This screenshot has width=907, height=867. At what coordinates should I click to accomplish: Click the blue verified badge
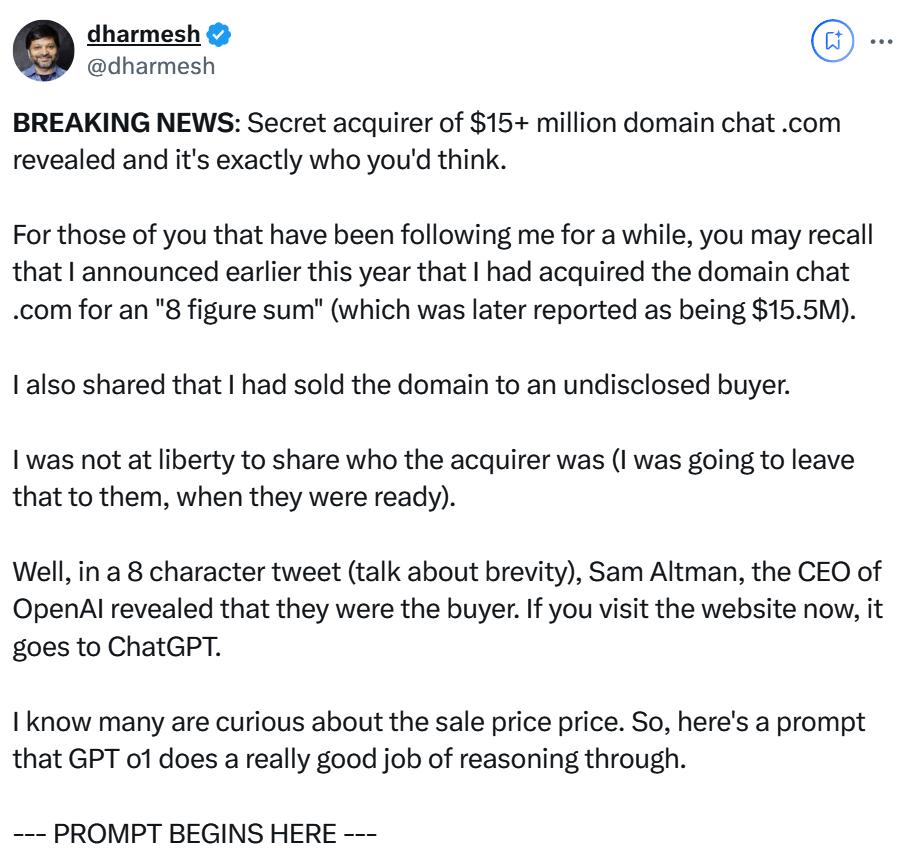point(219,36)
